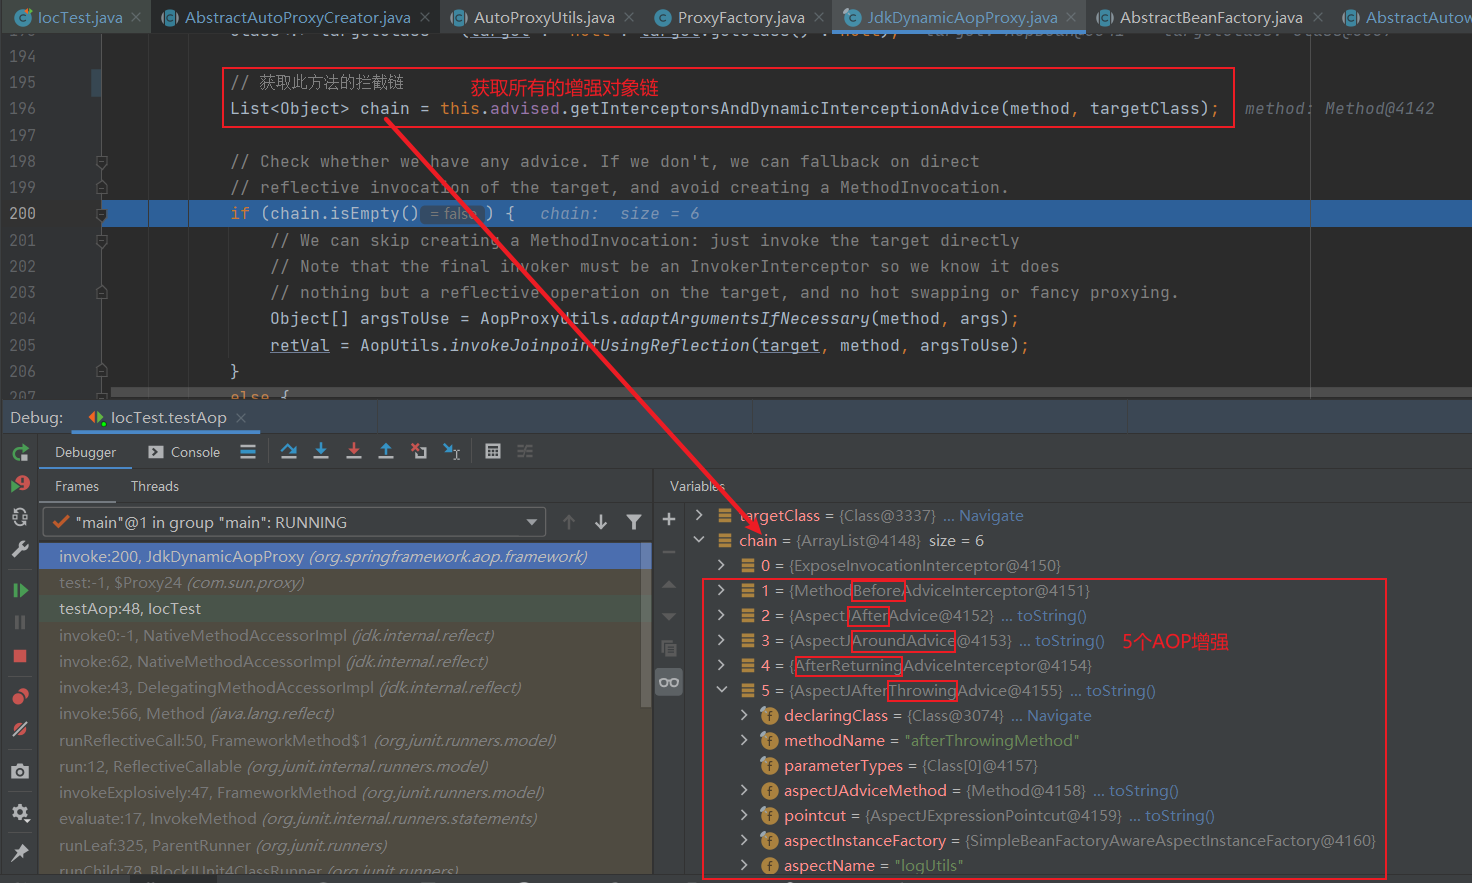Screen dimensions: 1472x883
Task: Open AbstractBeanFactory.java editor tab
Action: point(1211,17)
